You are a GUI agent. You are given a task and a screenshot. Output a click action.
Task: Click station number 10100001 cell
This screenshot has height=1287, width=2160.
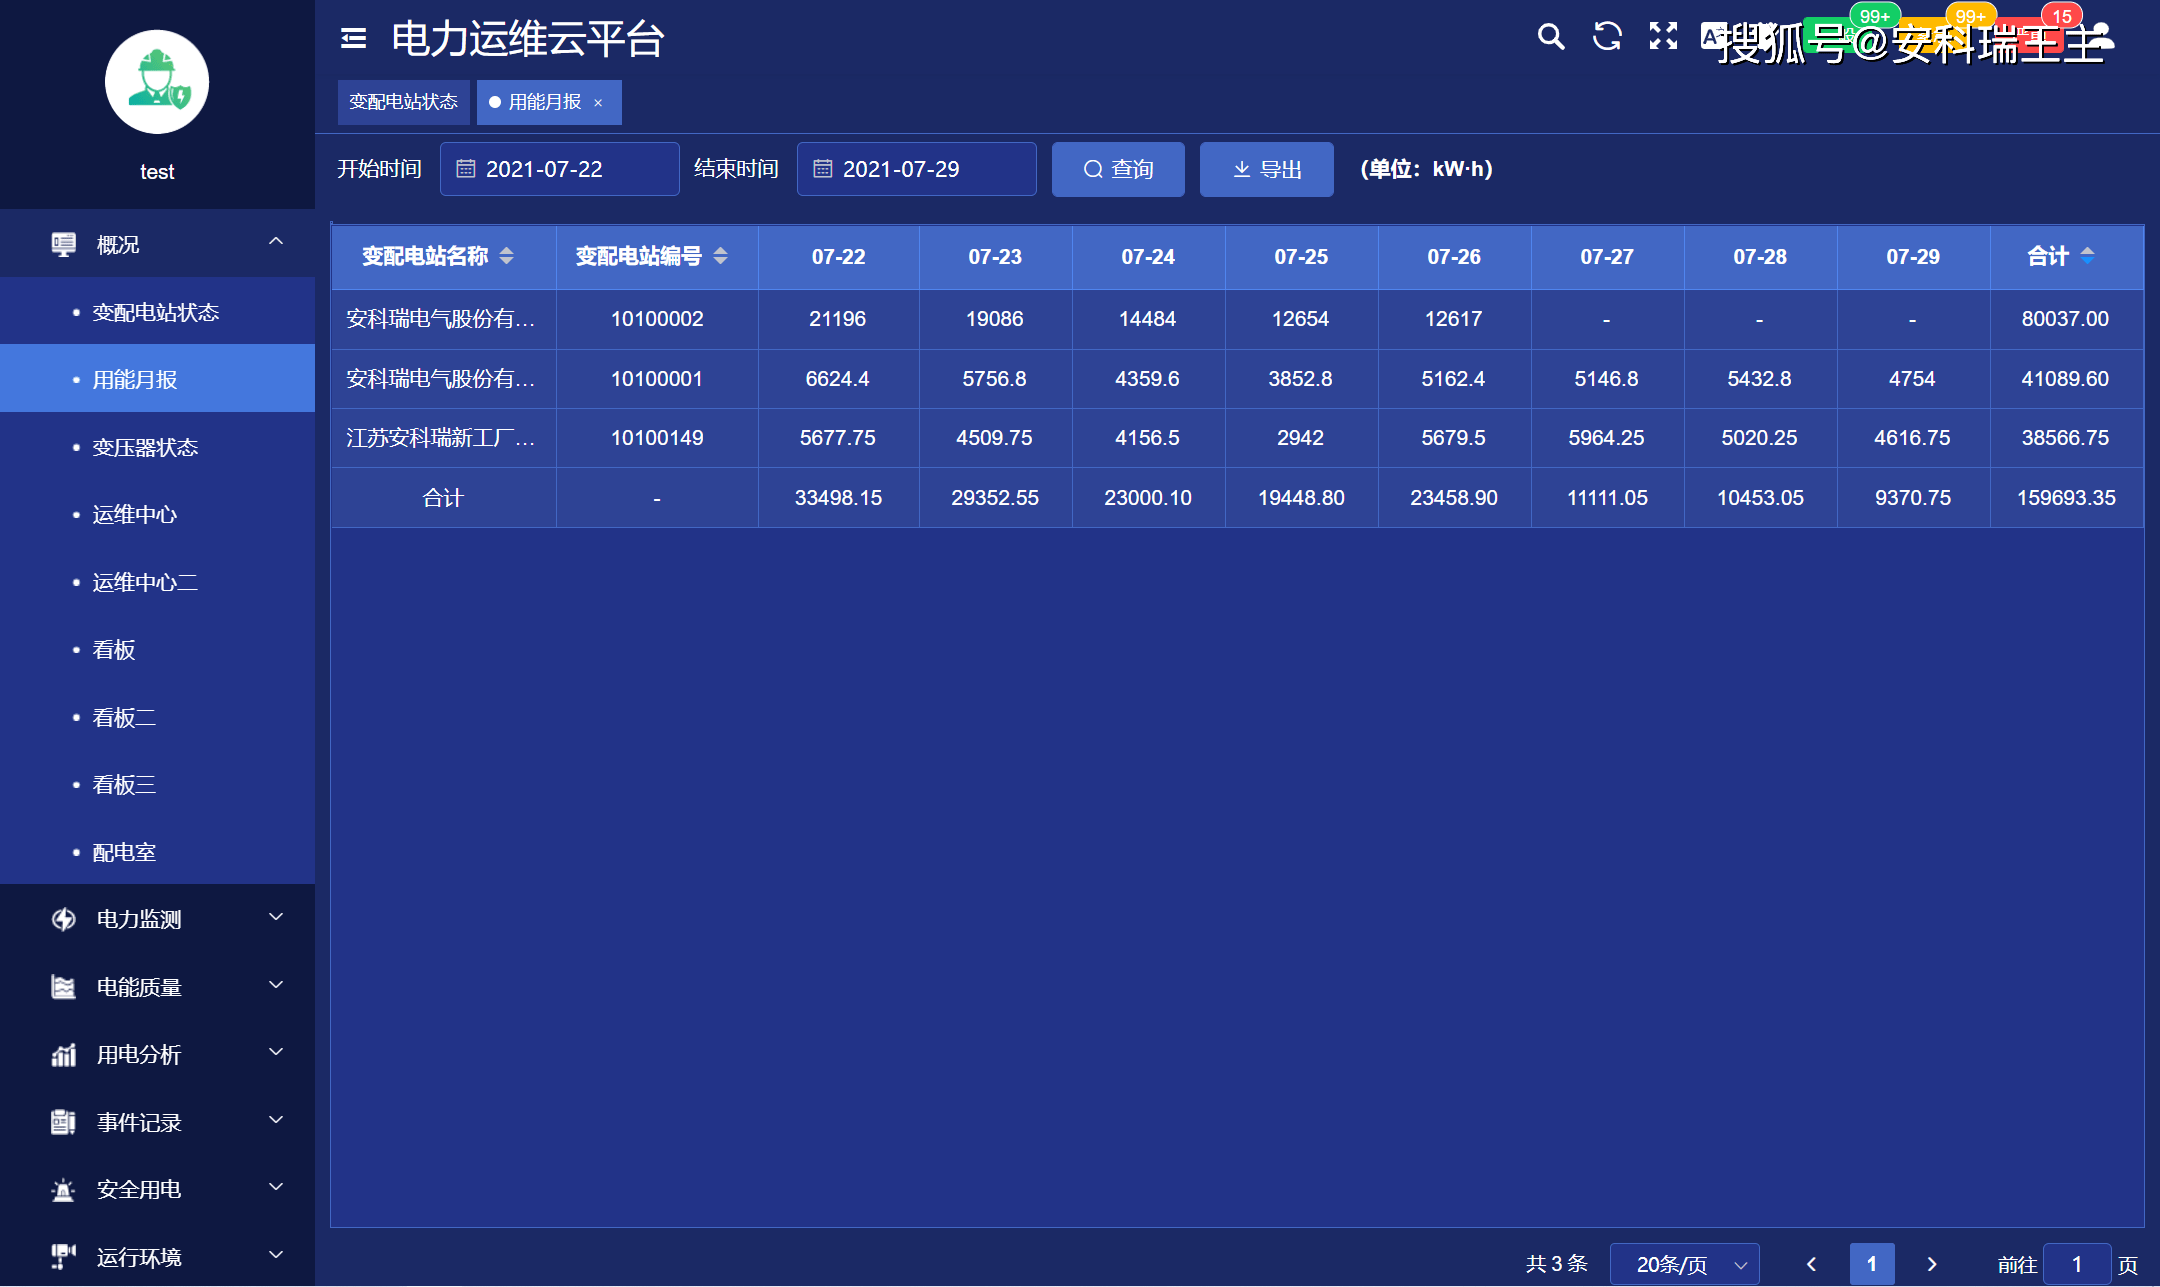click(x=657, y=379)
